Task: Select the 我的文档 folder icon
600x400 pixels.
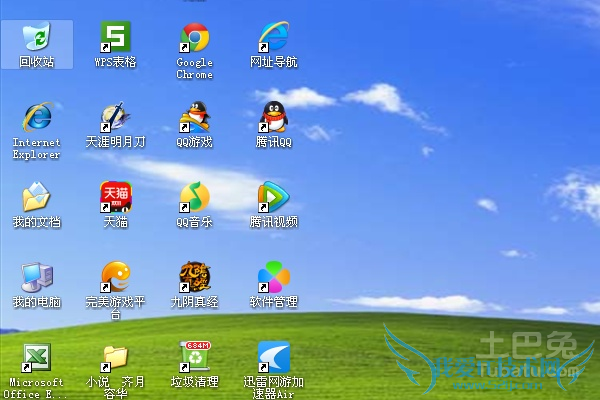Action: pyautogui.click(x=37, y=197)
